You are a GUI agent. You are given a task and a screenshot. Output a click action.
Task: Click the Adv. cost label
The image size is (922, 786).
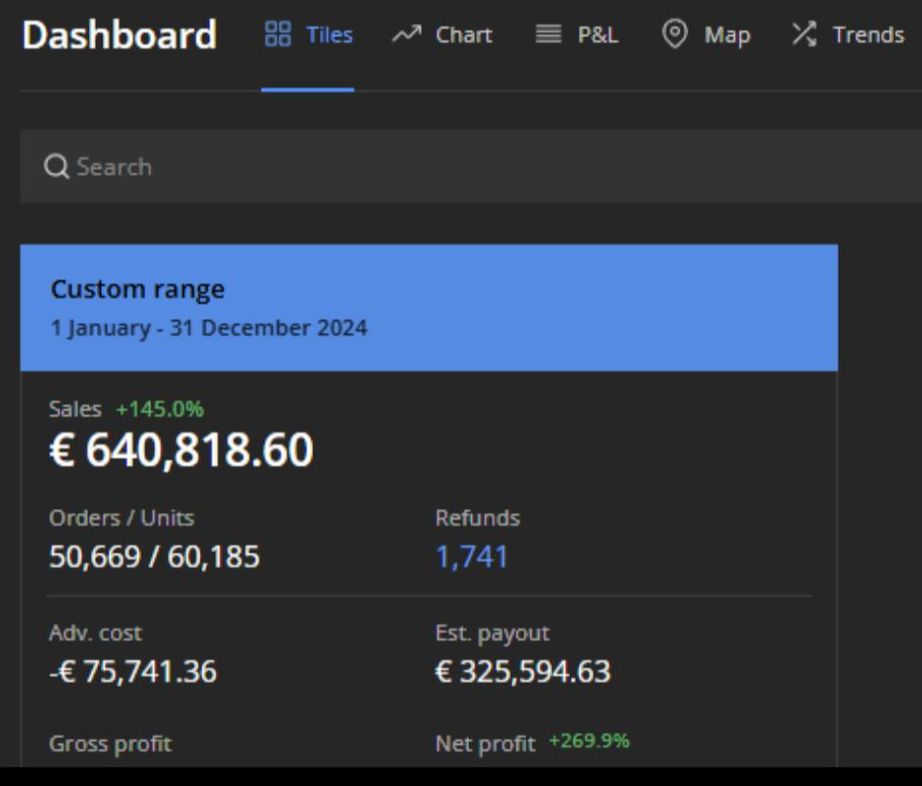pyautogui.click(x=95, y=633)
